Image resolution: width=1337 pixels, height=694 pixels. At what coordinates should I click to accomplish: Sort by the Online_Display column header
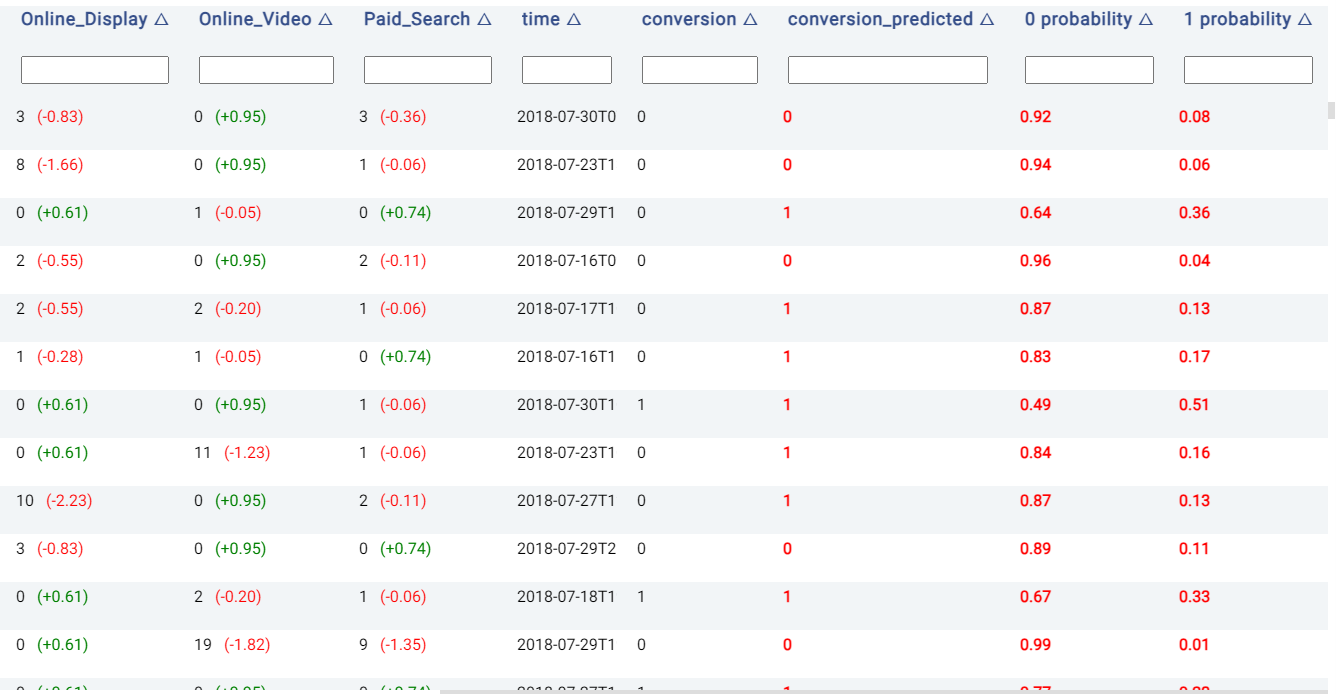(x=94, y=20)
